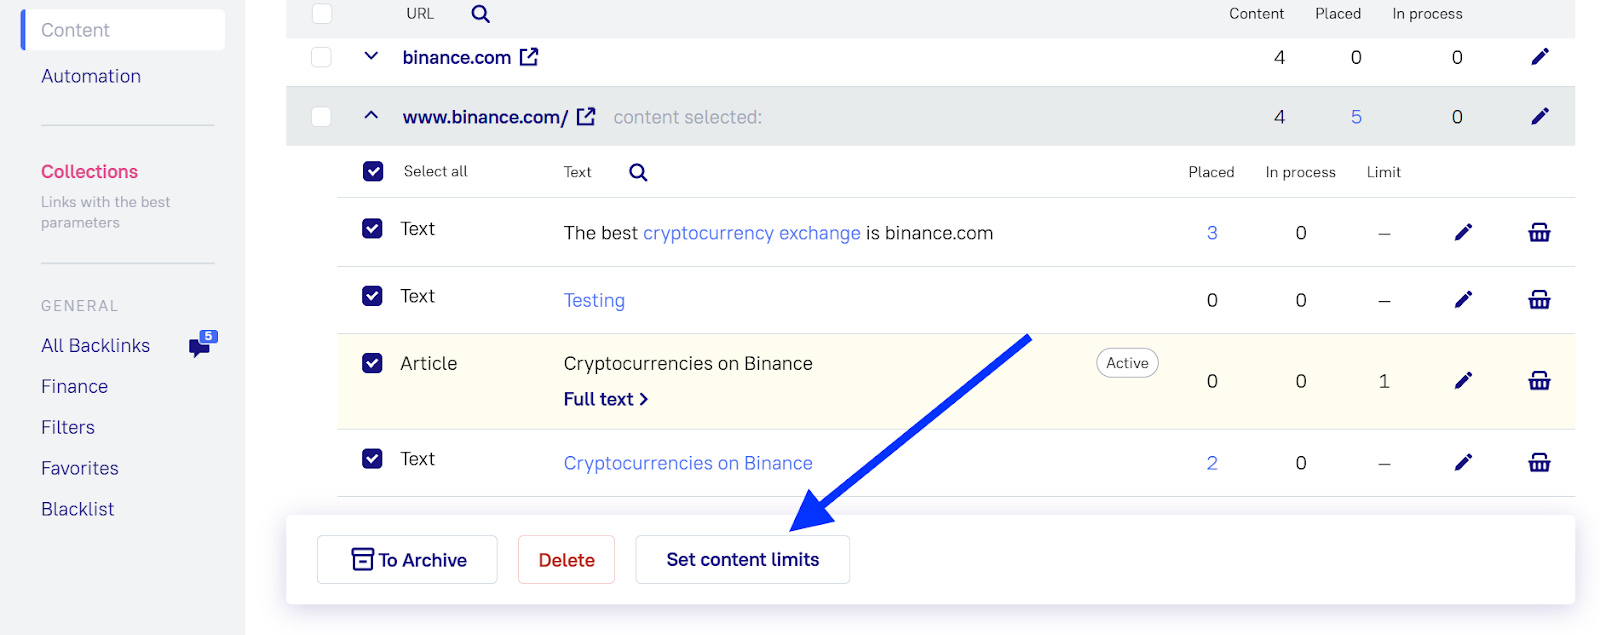
Task: Open the All Backlinks messages badge icon
Action: pyautogui.click(x=203, y=344)
